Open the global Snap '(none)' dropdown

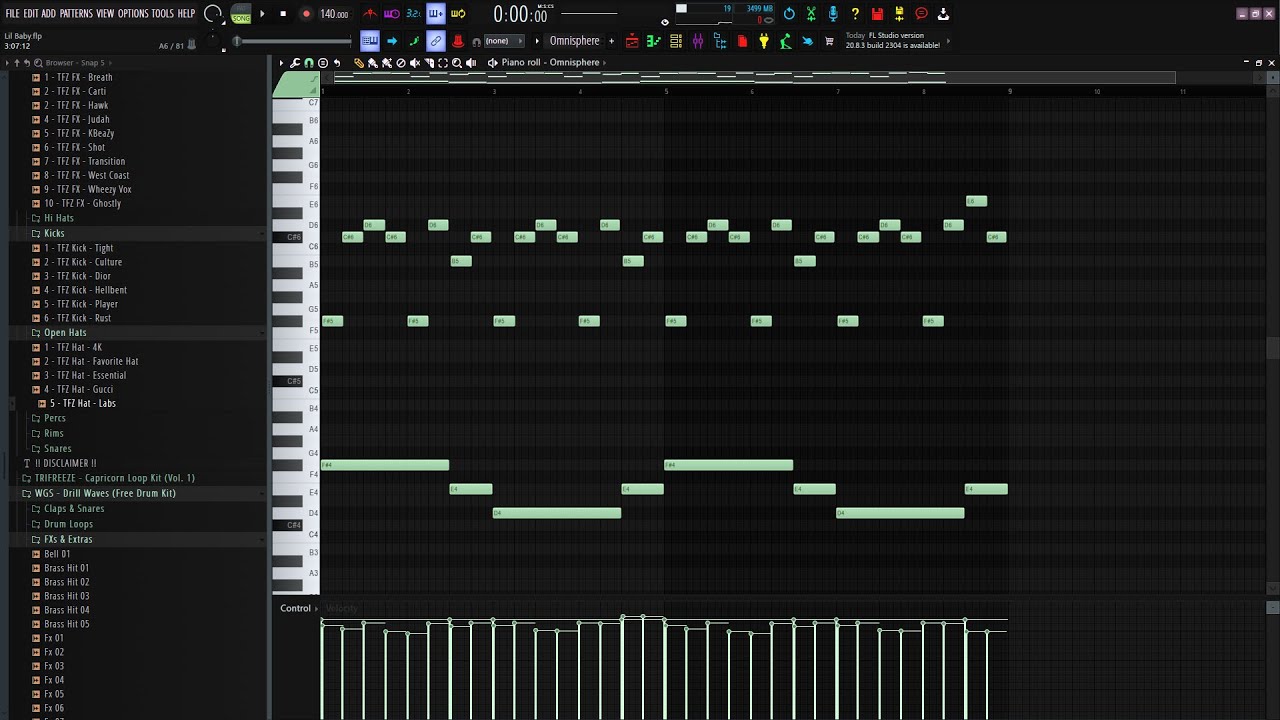tap(505, 41)
